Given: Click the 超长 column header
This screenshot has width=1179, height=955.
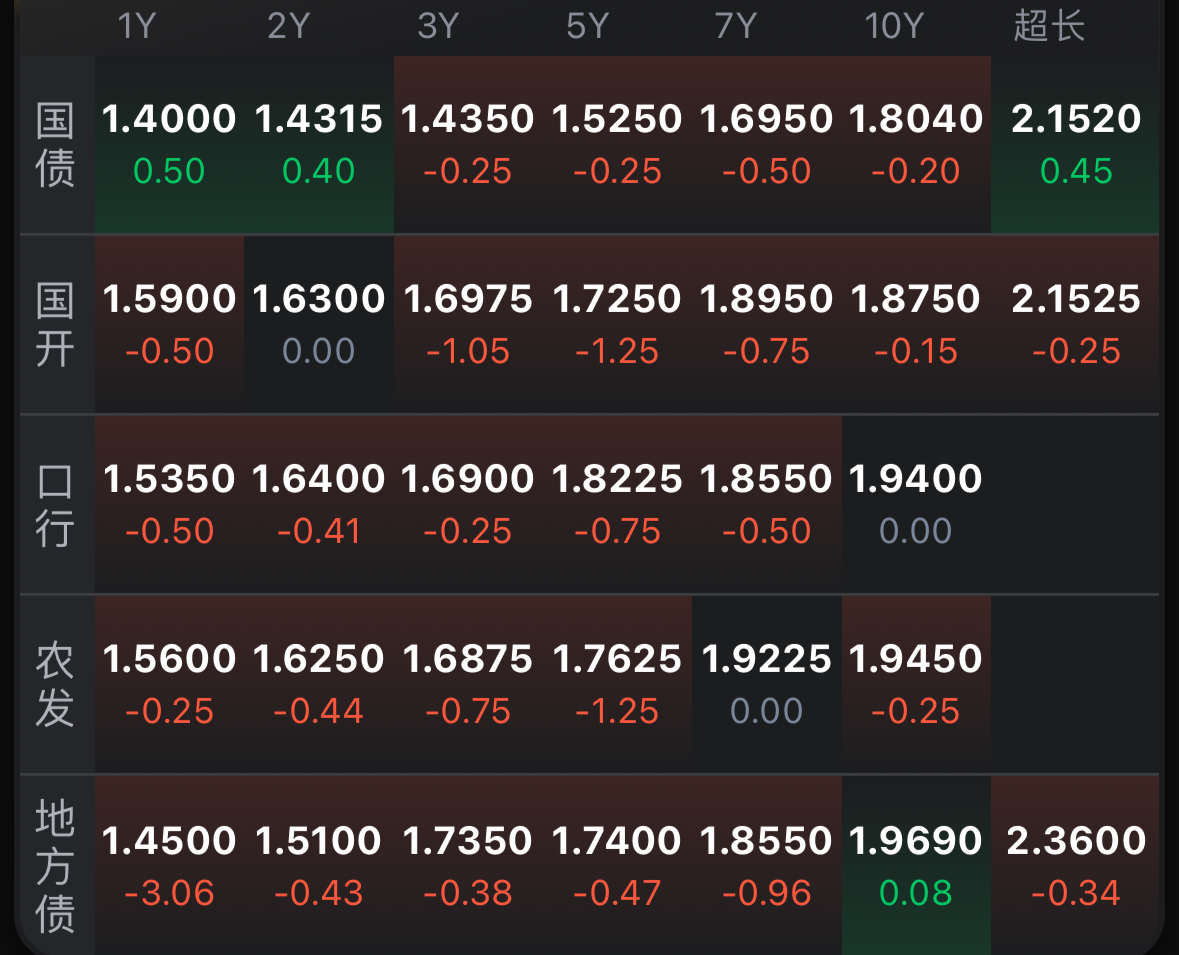Looking at the screenshot, I should click(x=1049, y=26).
